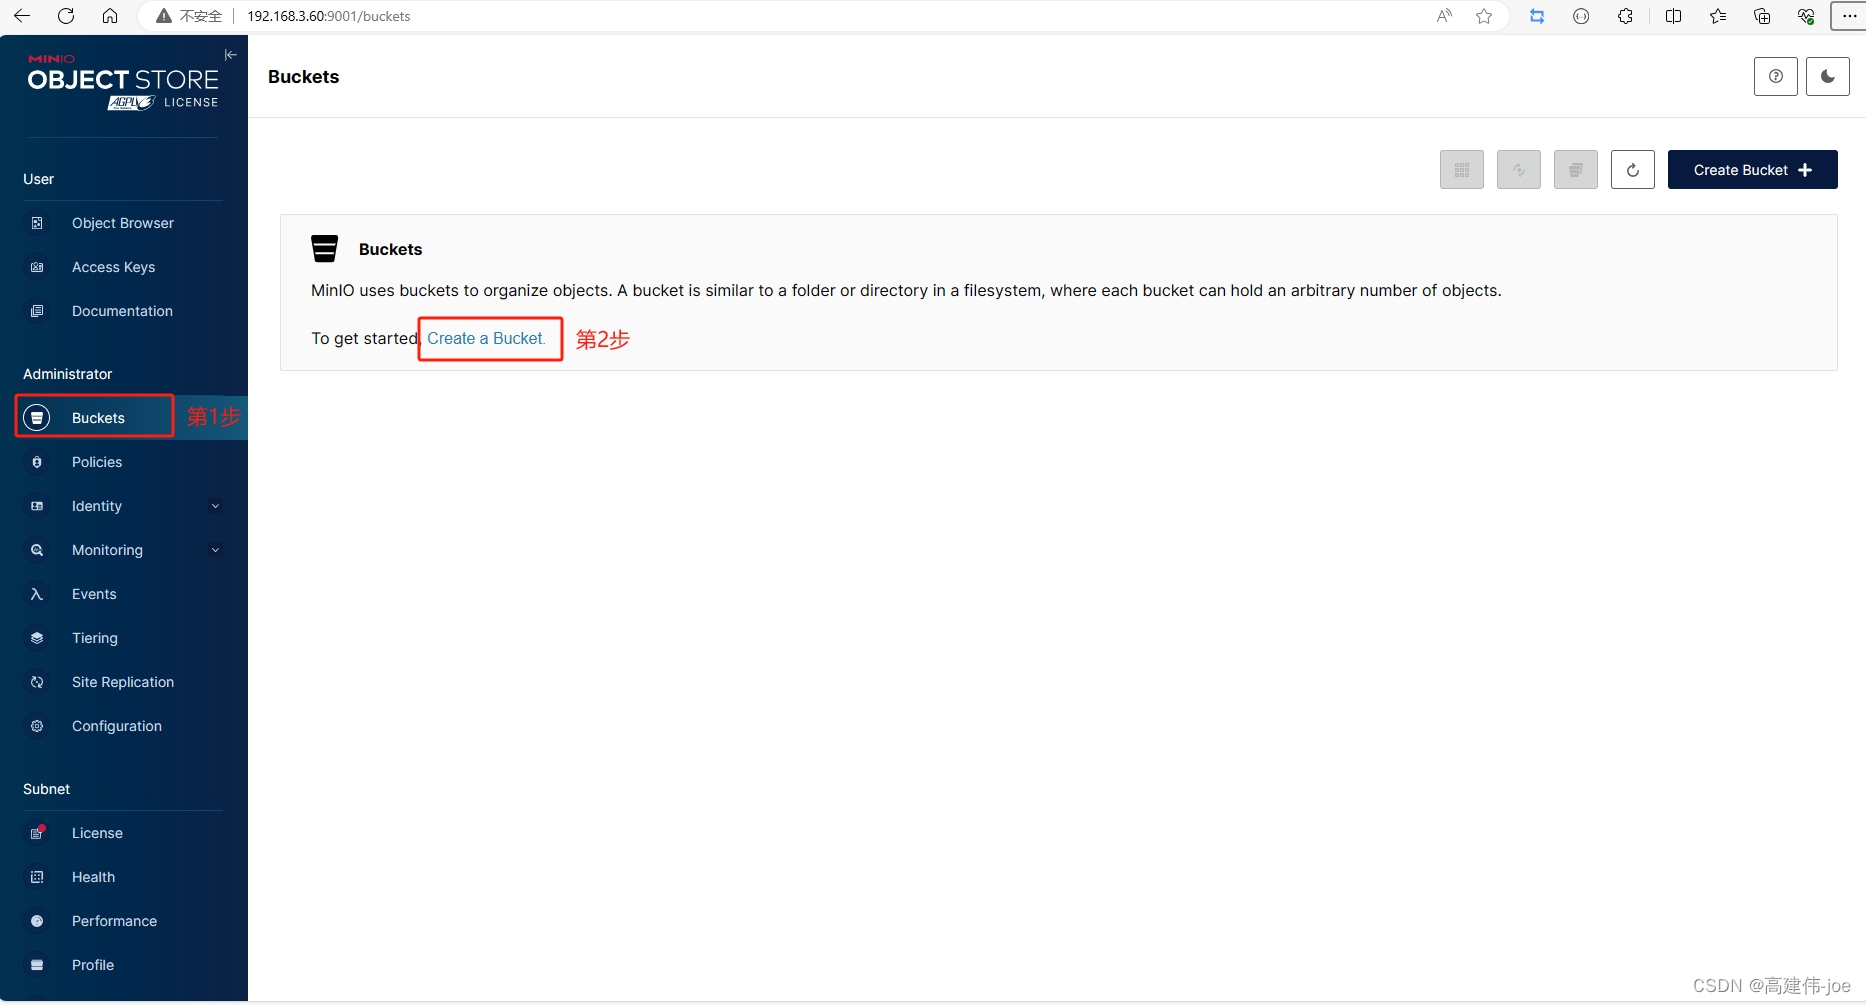Click the Monitoring magnifier icon
Viewport: 1866px width, 1005px height.
(37, 550)
